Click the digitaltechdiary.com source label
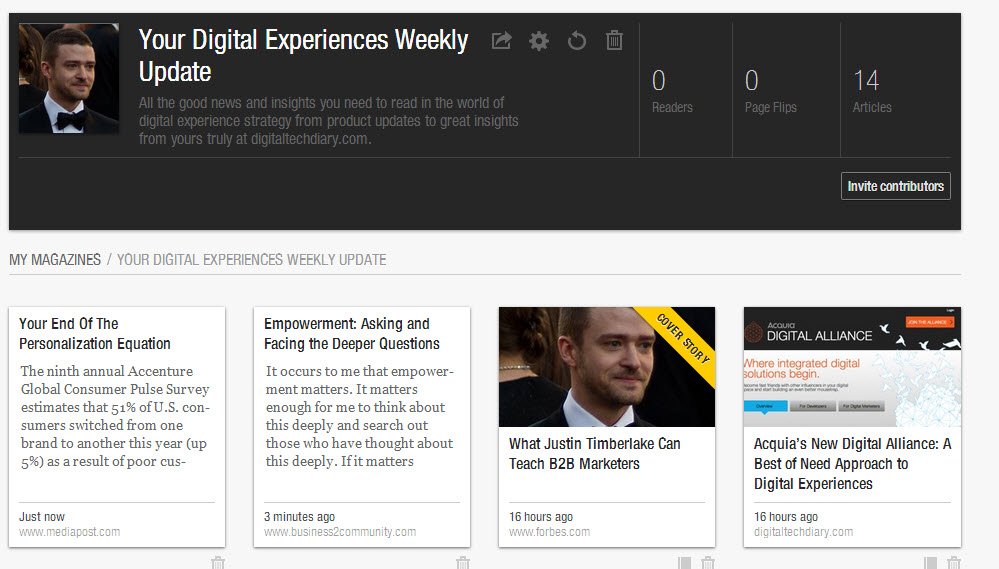Viewport: 999px width, 569px height. 803,532
